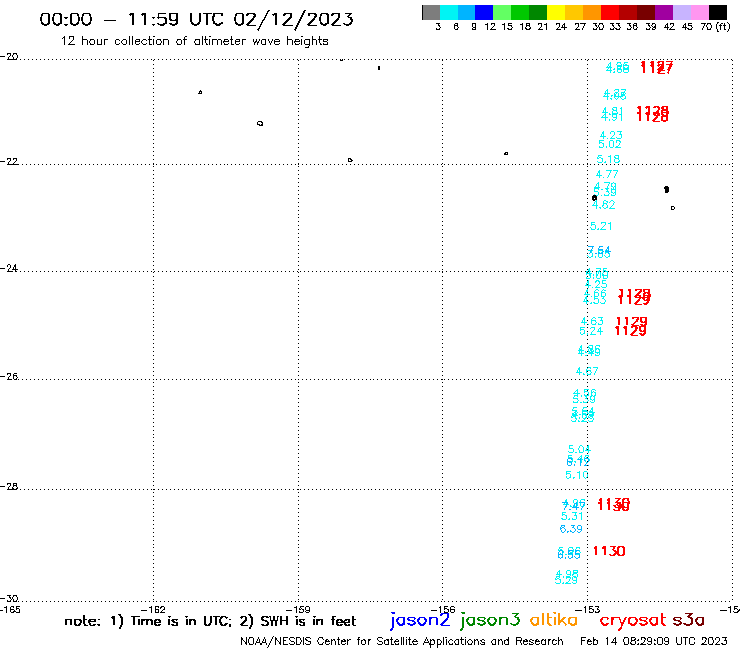Click the longitude axis label -165
Viewport: 740px width, 650px height.
pos(10,609)
